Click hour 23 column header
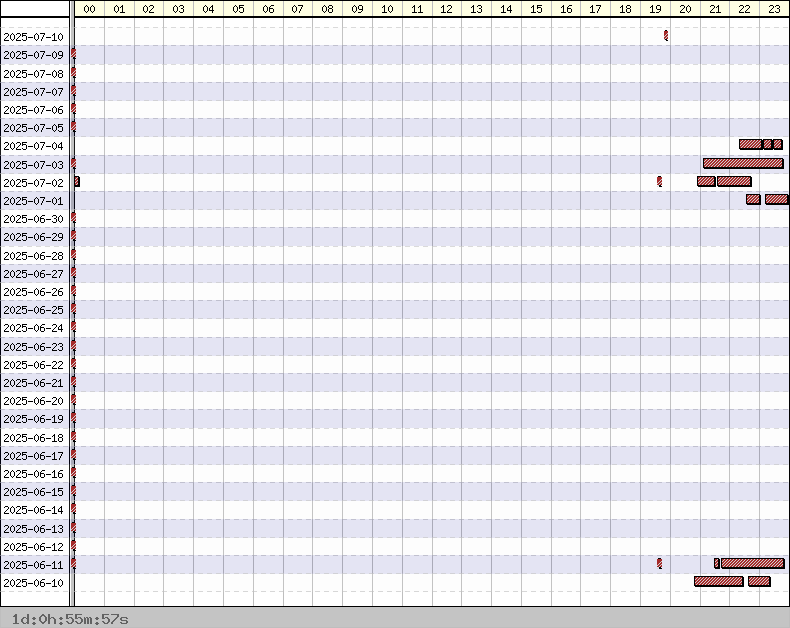This screenshot has height=628, width=790. pyautogui.click(x=774, y=9)
